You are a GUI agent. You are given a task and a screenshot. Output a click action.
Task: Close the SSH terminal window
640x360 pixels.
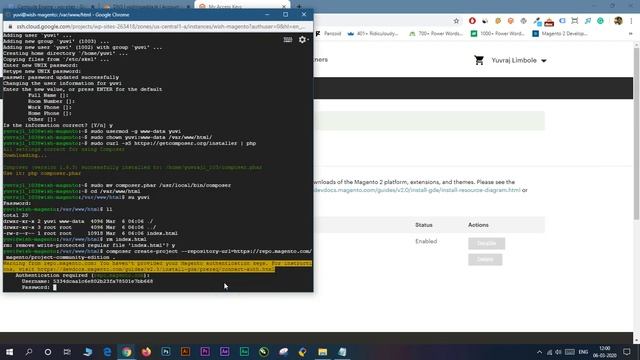pos(304,15)
